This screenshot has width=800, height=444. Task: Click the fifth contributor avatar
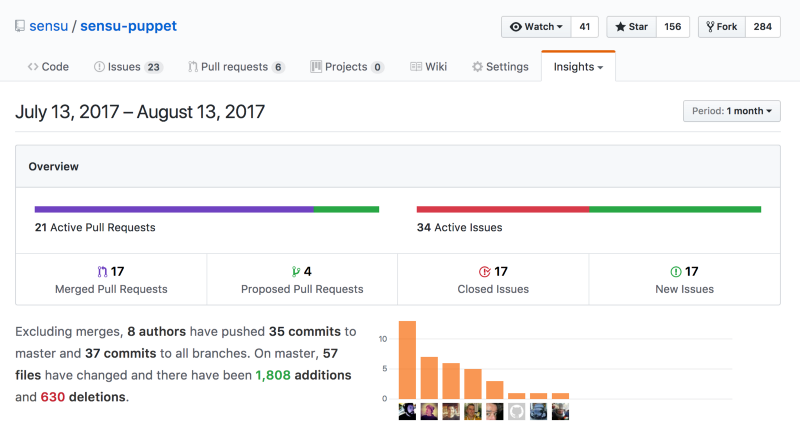click(494, 411)
